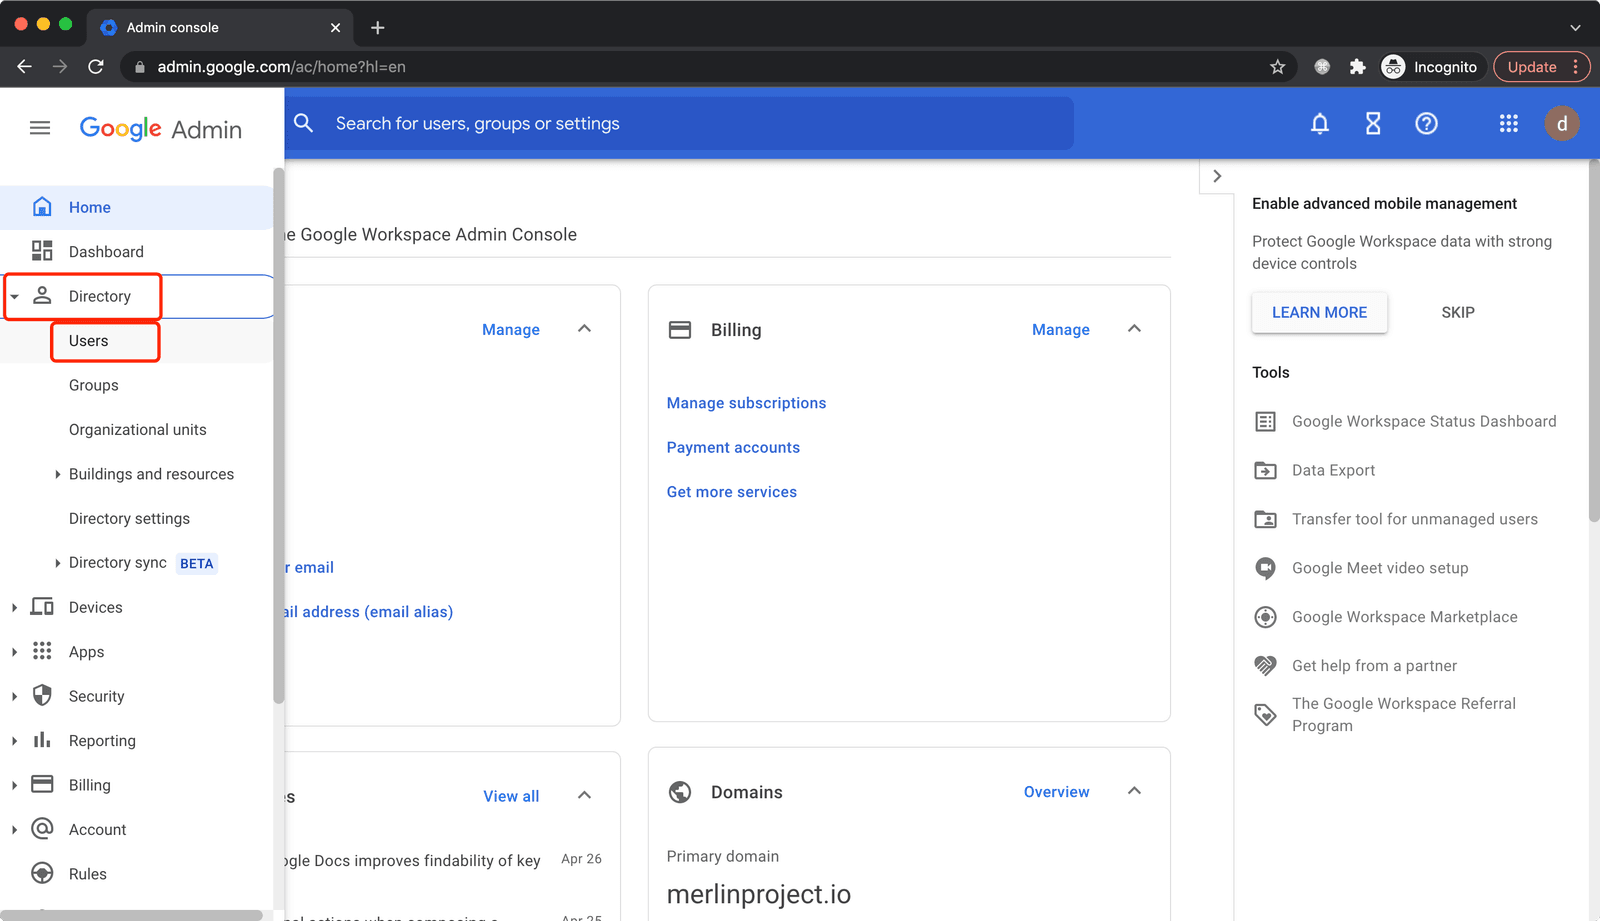This screenshot has width=1600, height=921.
Task: Click the search users, groups or settings field
Action: coord(679,123)
